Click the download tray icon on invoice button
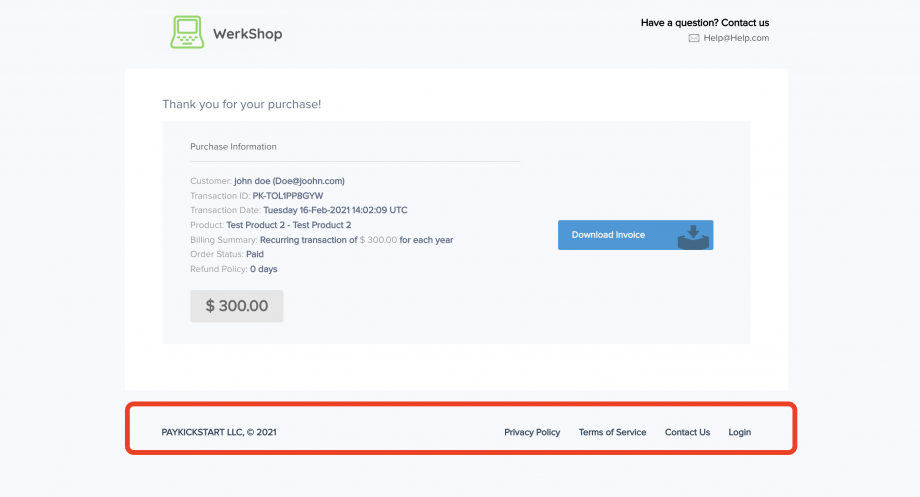This screenshot has width=920, height=497. [x=691, y=236]
